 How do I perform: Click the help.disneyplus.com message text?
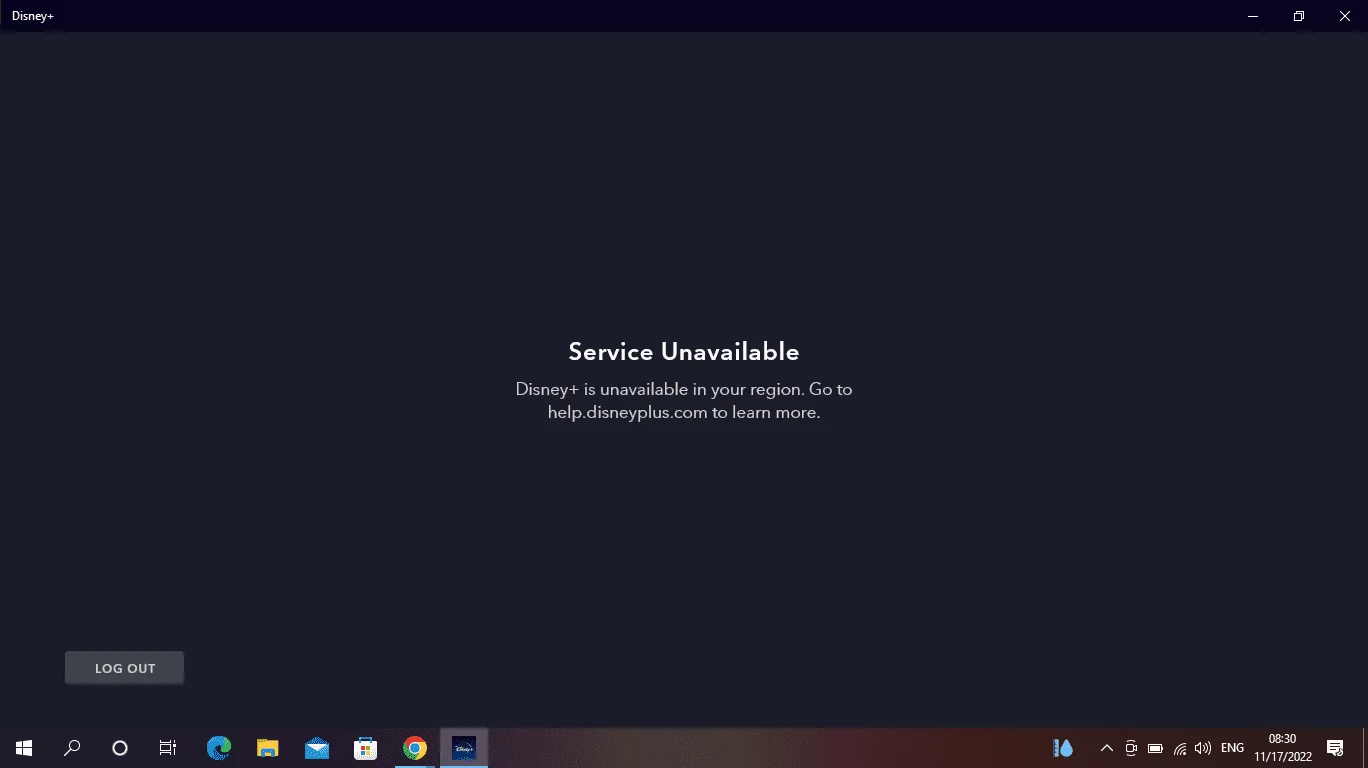(684, 400)
